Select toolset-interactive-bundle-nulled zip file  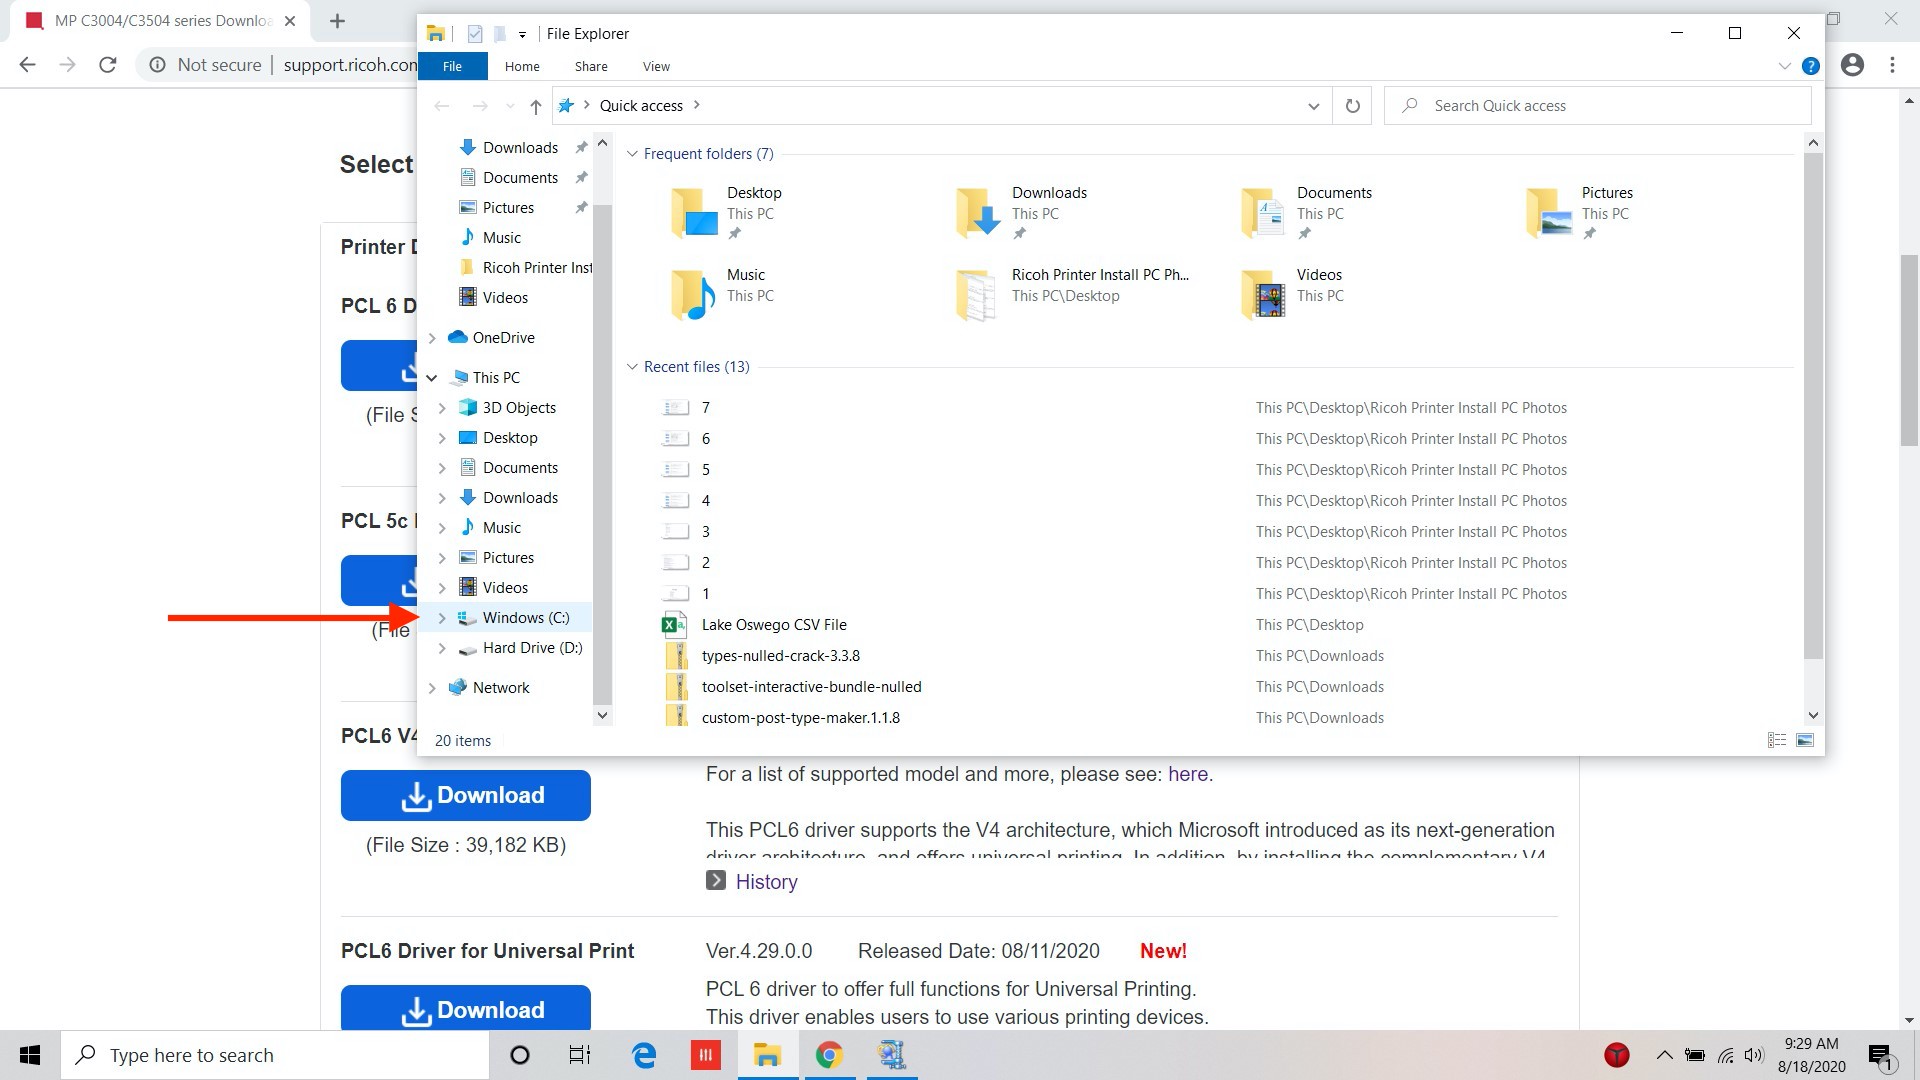pos(811,687)
